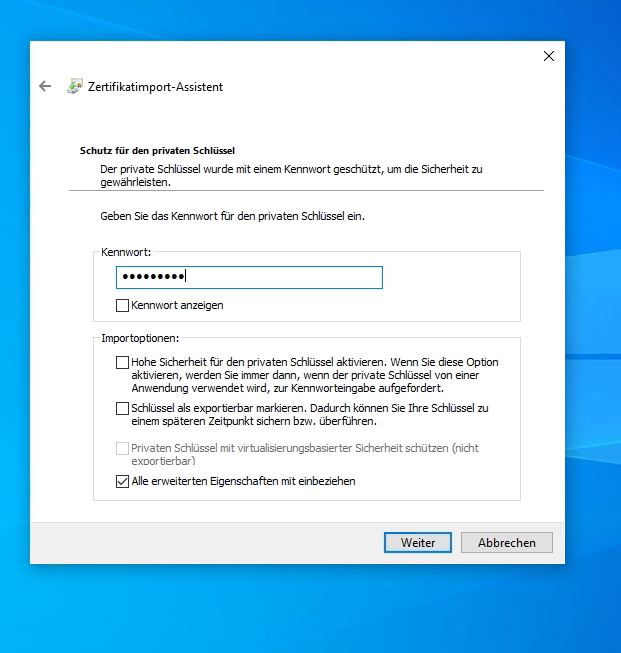Close the Zertifikatimport-Assistent dialog
This screenshot has height=653, width=621.
point(548,56)
